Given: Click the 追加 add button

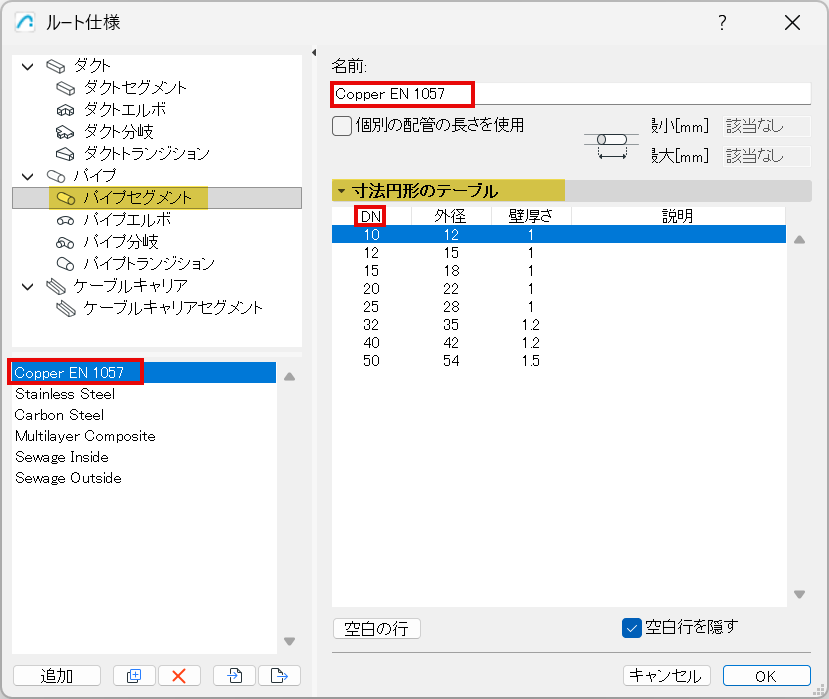Looking at the screenshot, I should pyautogui.click(x=57, y=676).
